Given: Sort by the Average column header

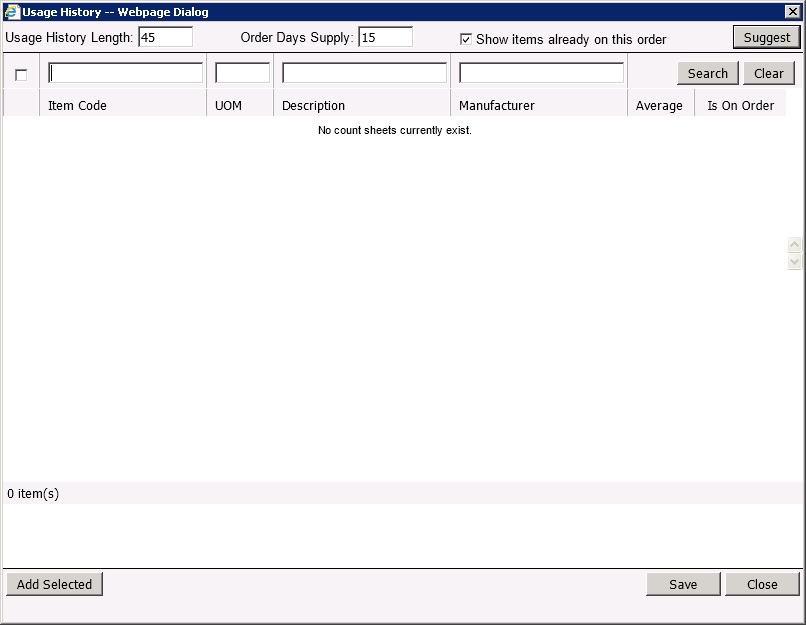Looking at the screenshot, I should point(659,105).
